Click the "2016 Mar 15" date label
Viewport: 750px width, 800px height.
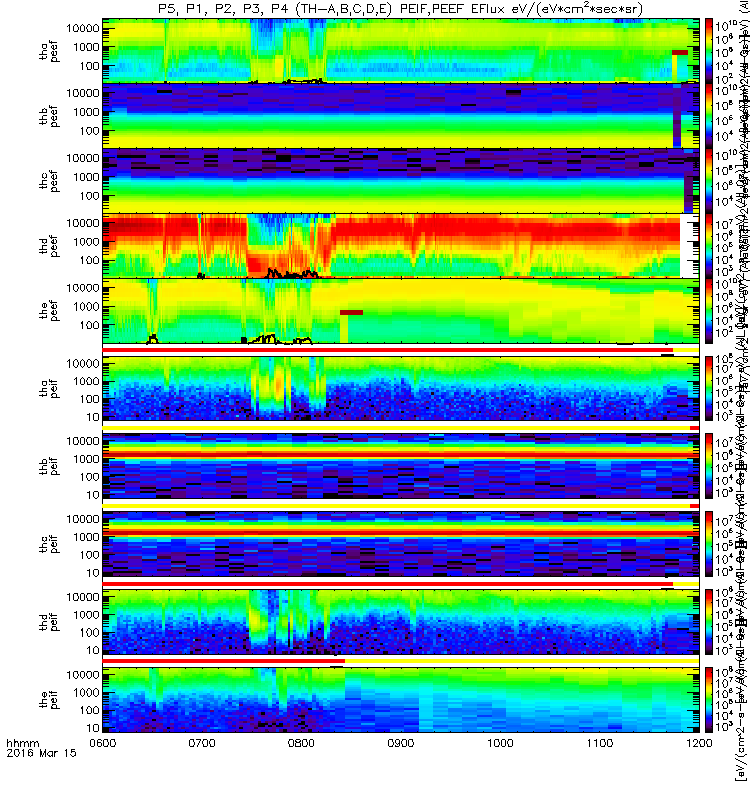pos(41,753)
